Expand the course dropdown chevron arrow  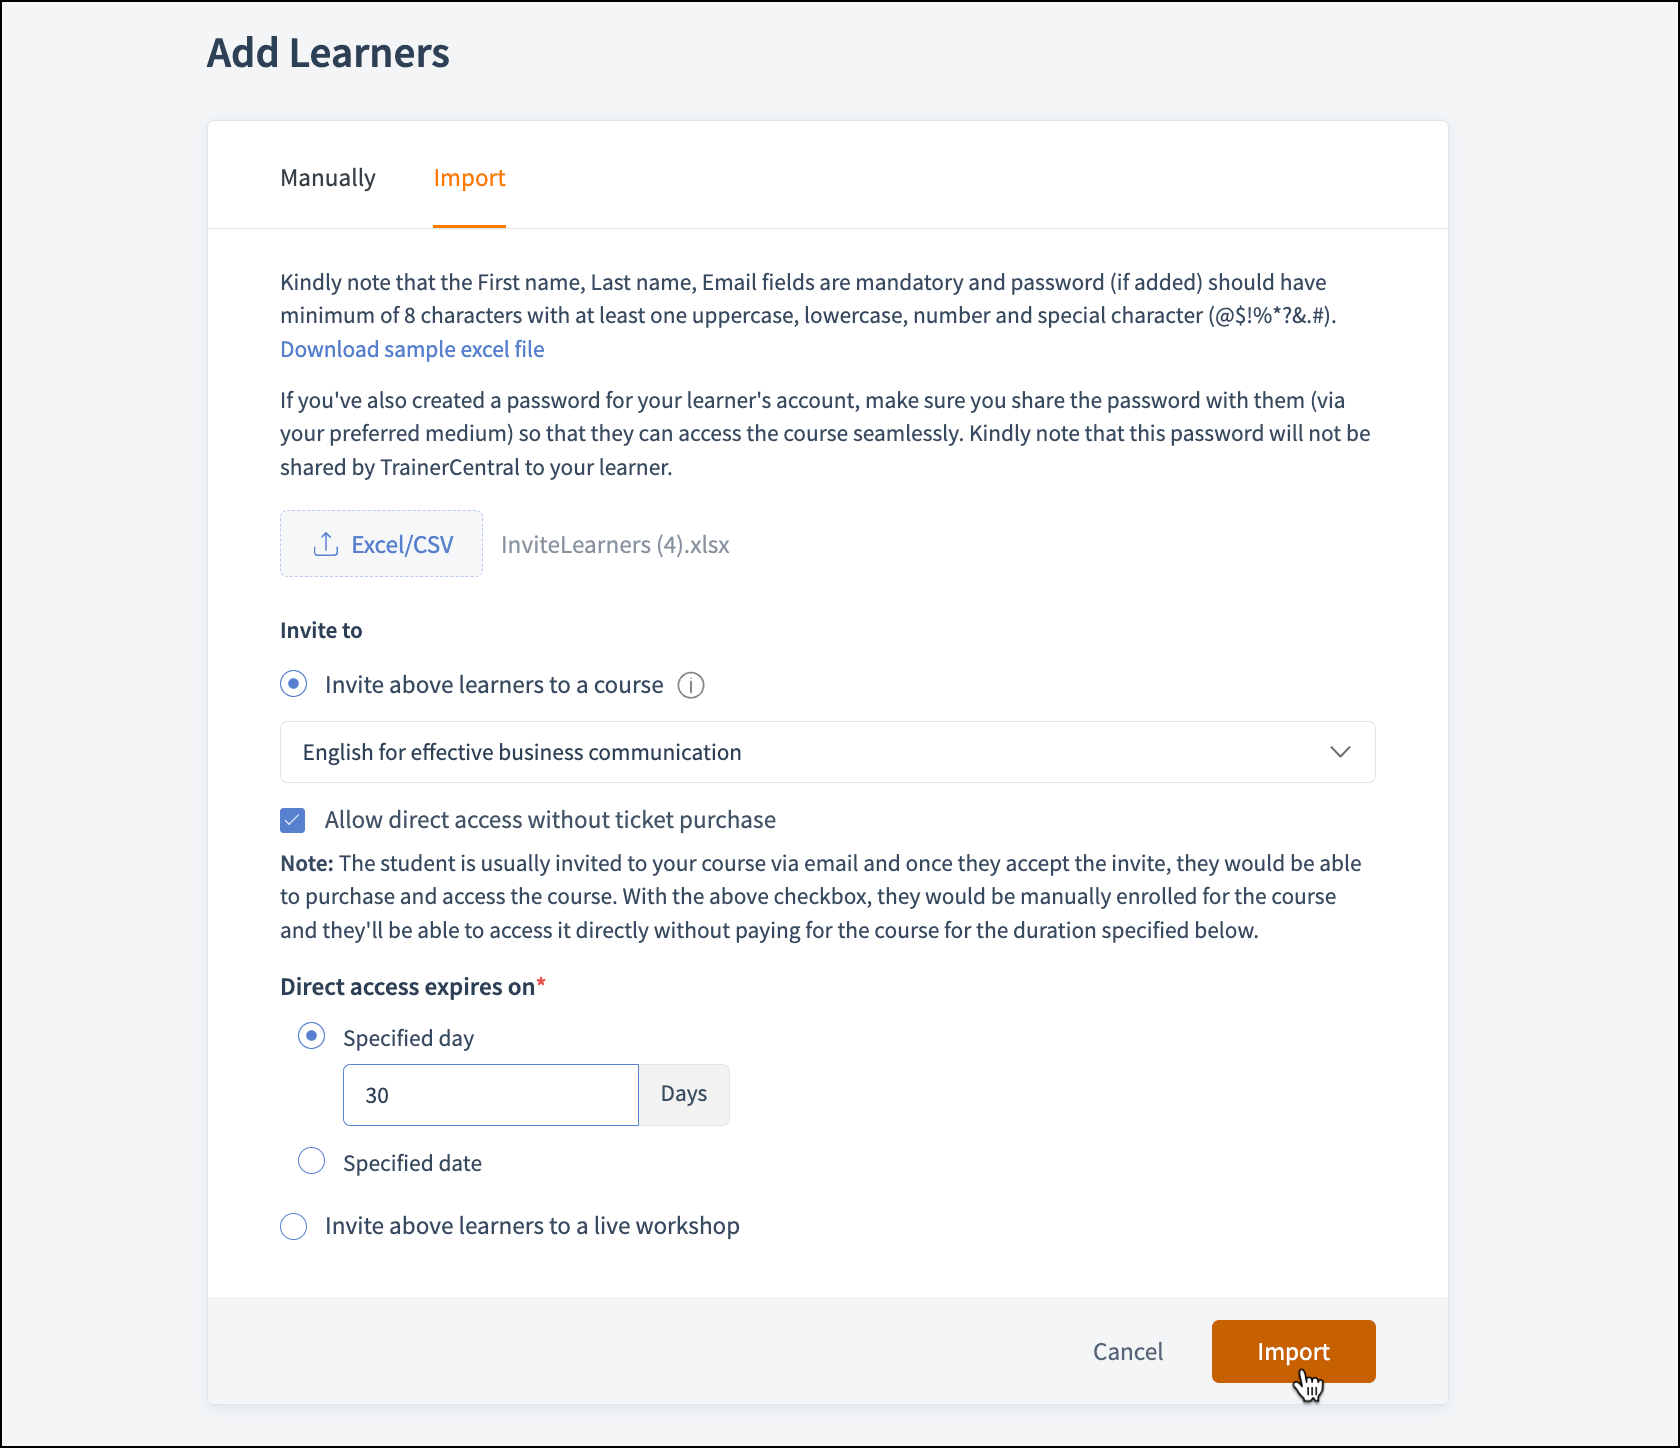pos(1340,752)
